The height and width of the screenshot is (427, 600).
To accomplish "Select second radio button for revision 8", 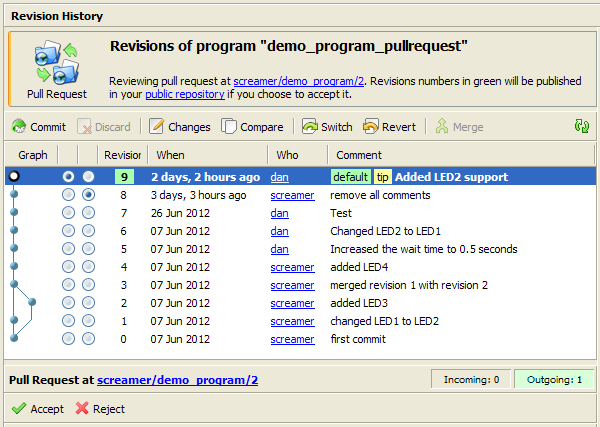I will (x=89, y=195).
